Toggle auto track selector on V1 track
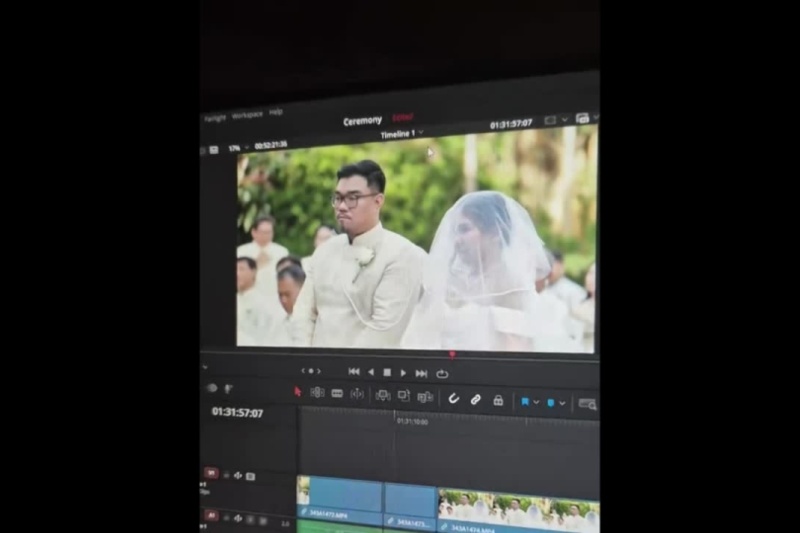This screenshot has width=800, height=533. click(238, 475)
